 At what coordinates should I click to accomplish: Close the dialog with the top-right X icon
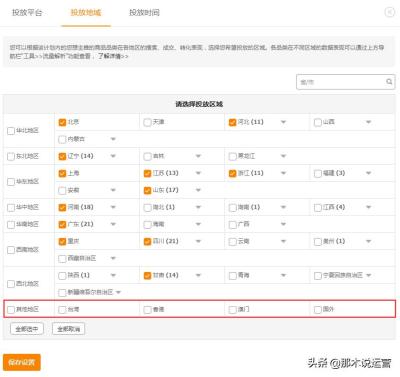click(x=389, y=12)
